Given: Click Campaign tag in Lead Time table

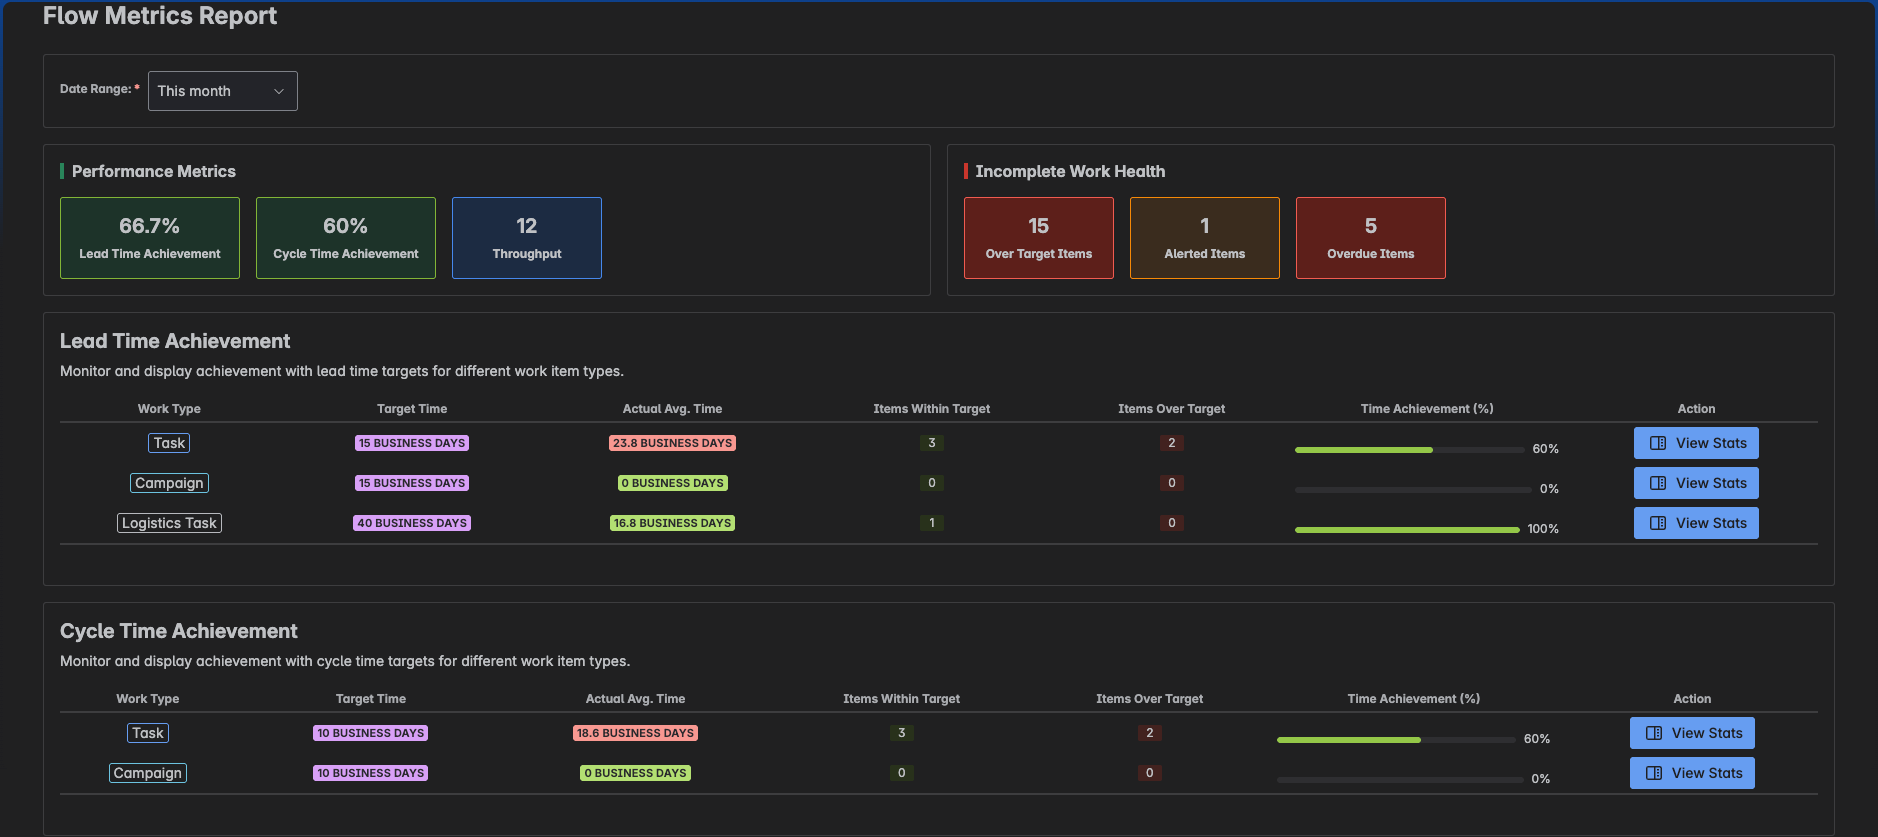Looking at the screenshot, I should tap(169, 483).
